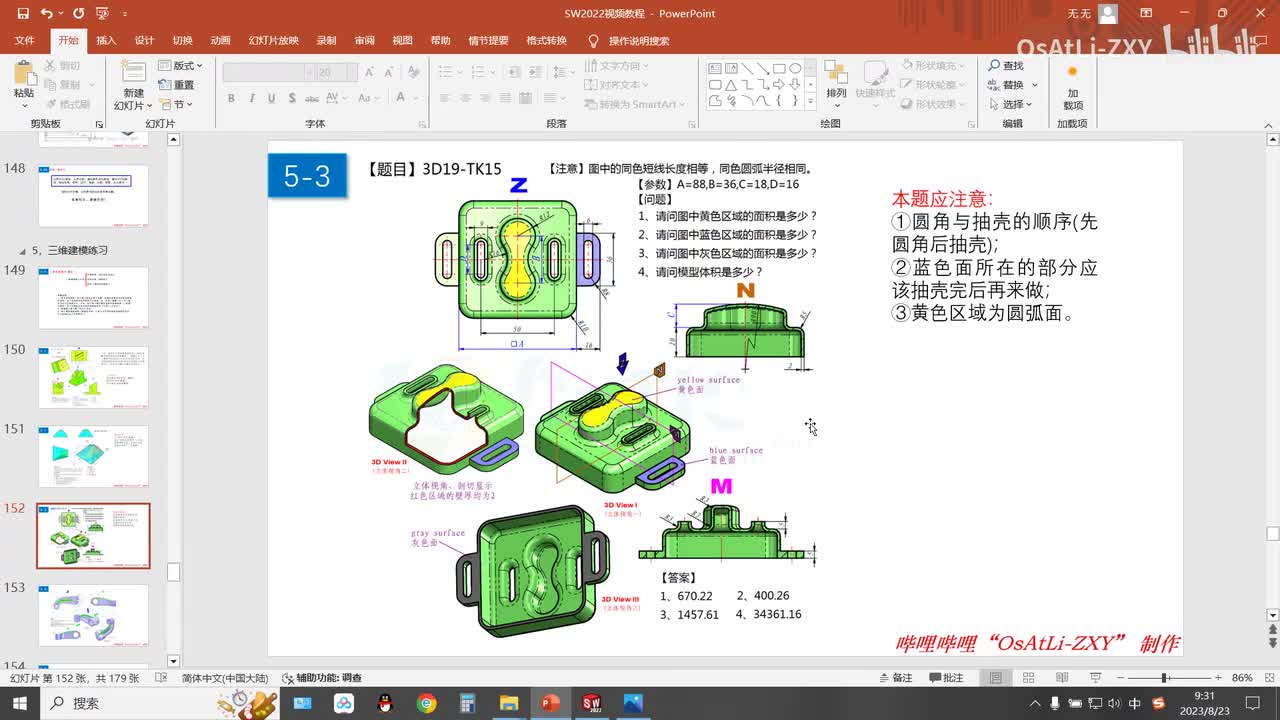The height and width of the screenshot is (720, 1280).
Task: Toggle Bold formatting
Action: coord(231,98)
